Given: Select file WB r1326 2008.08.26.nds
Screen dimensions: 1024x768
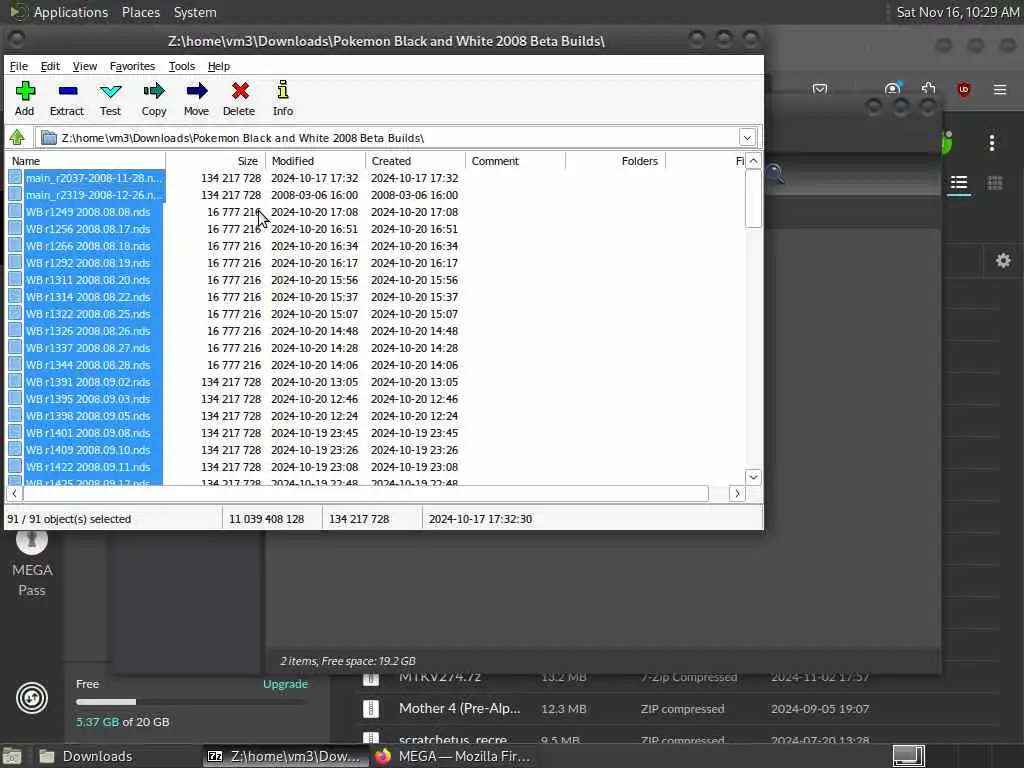Looking at the screenshot, I should [88, 330].
